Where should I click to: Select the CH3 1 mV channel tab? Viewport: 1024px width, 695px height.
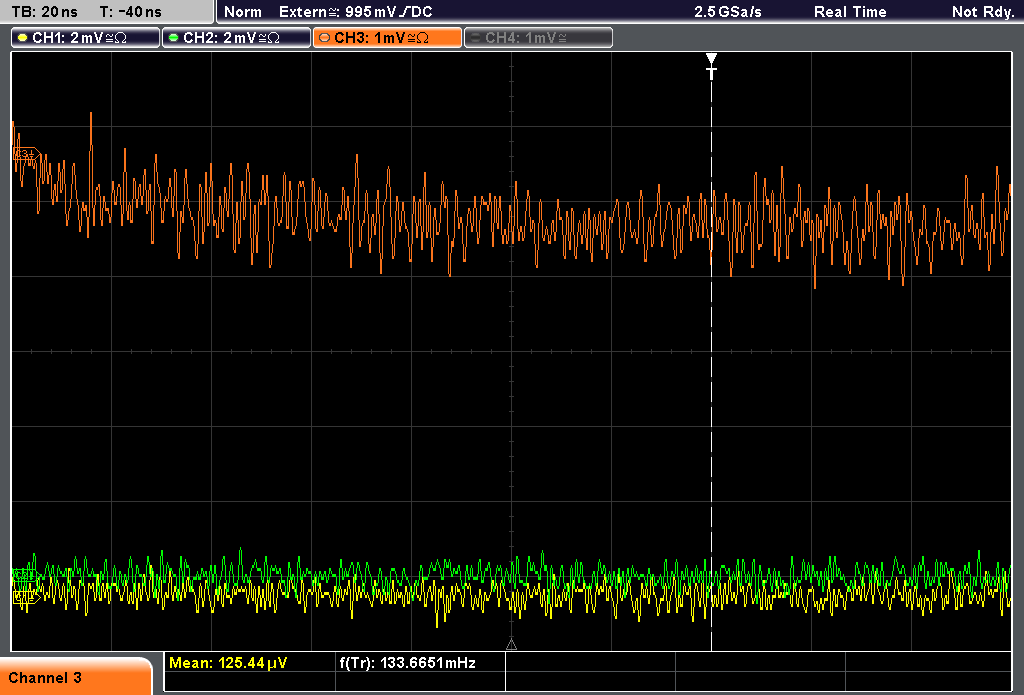pos(387,38)
